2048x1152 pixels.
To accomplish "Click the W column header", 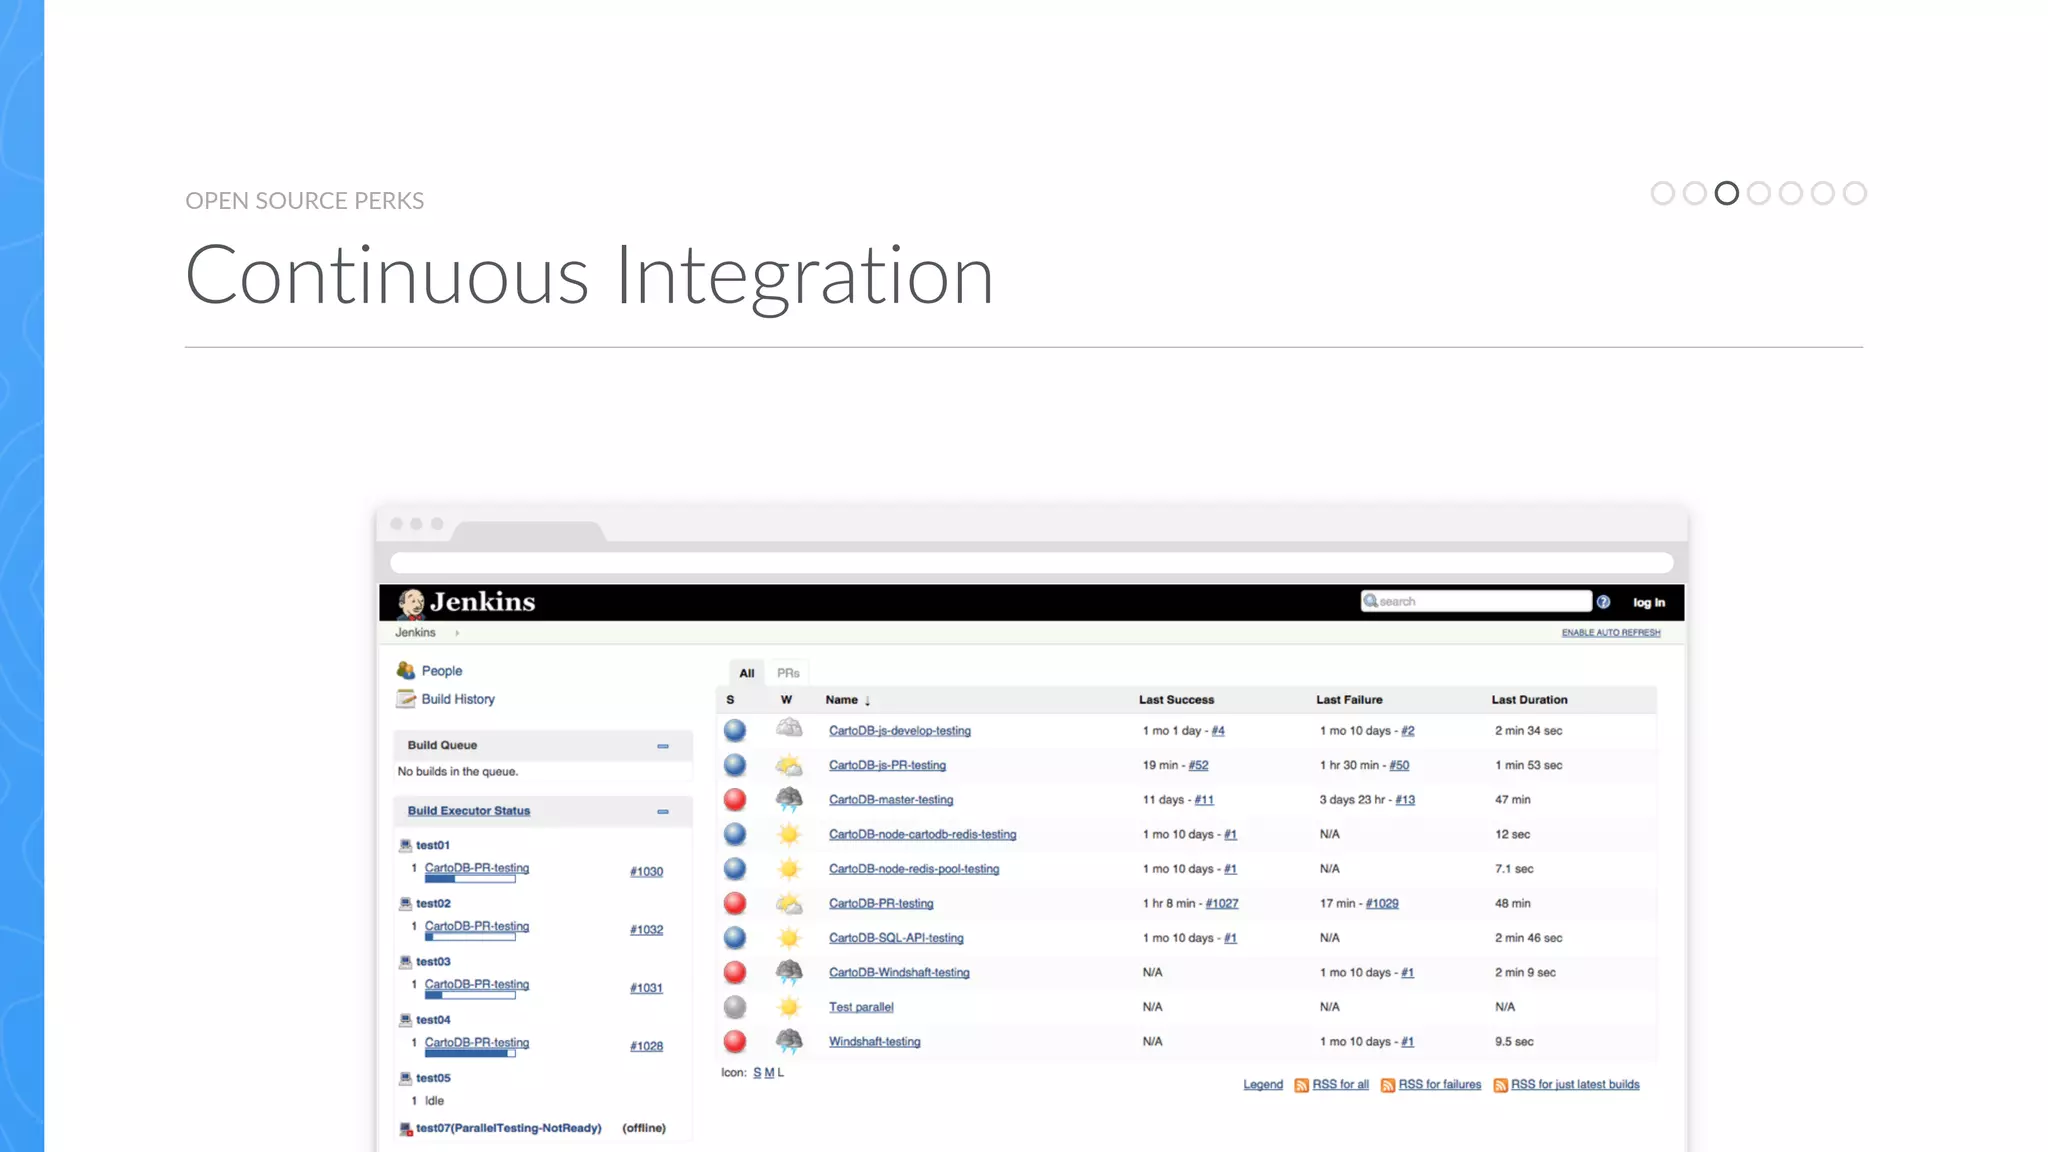I will 787,700.
